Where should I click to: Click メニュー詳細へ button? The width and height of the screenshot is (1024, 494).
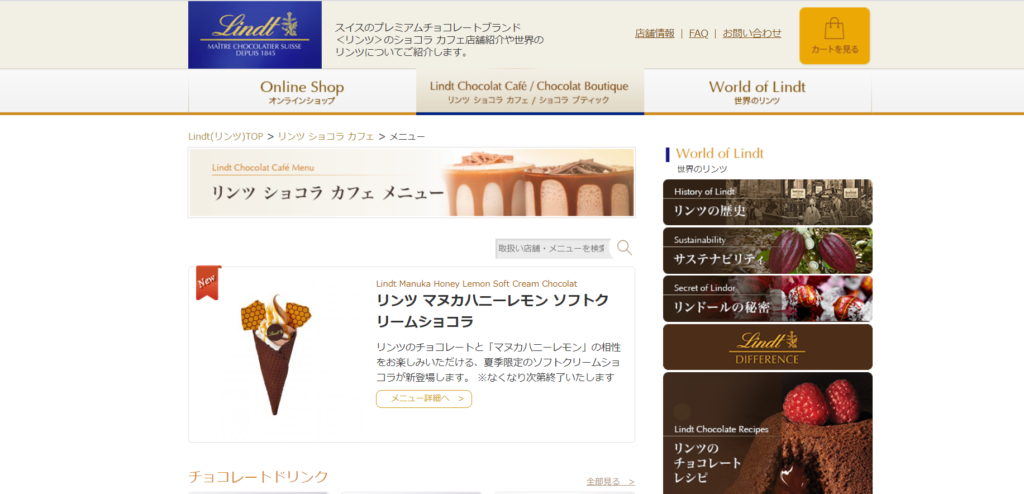424,399
